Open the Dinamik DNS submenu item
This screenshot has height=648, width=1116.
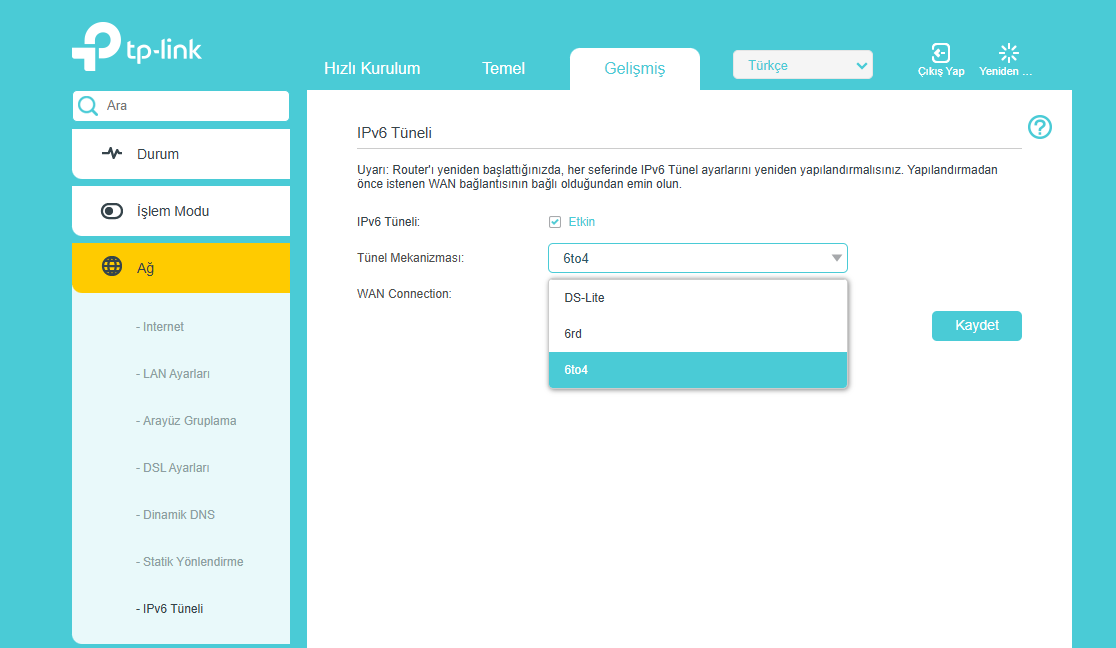tap(175, 515)
